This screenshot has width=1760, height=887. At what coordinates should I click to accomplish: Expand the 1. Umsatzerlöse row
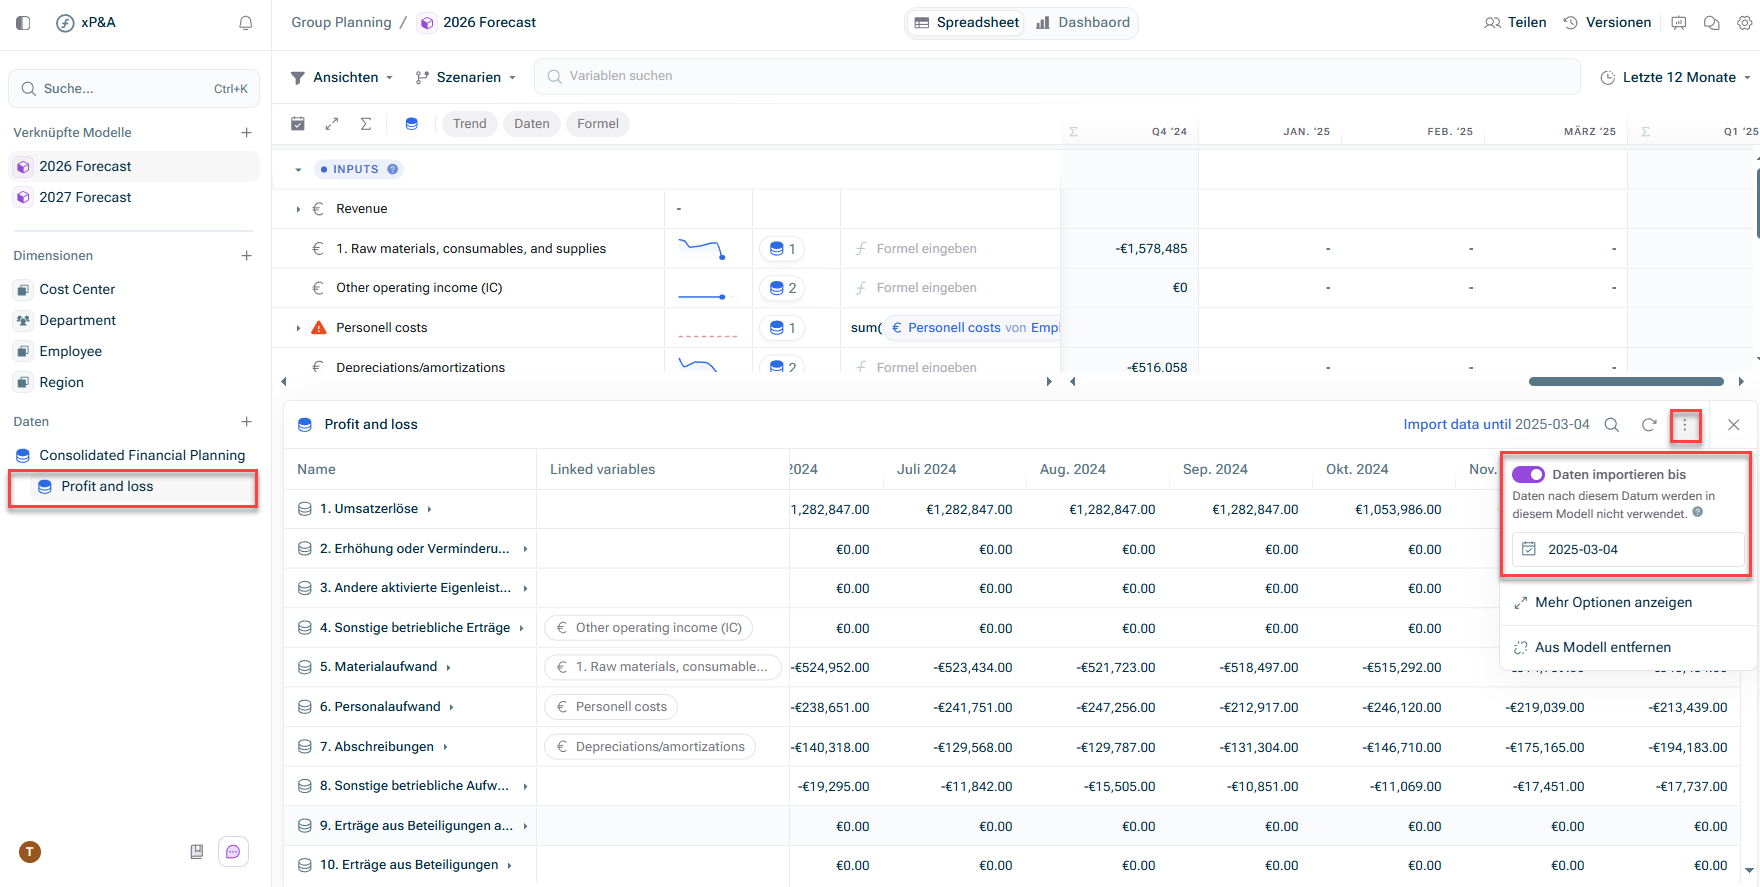coord(429,509)
